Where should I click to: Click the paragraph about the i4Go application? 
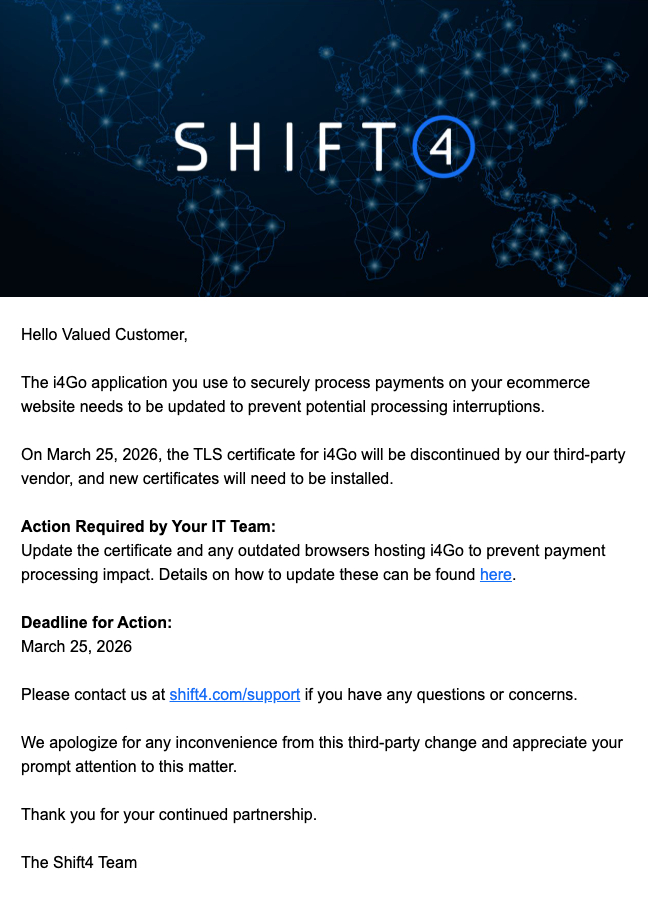(x=305, y=395)
